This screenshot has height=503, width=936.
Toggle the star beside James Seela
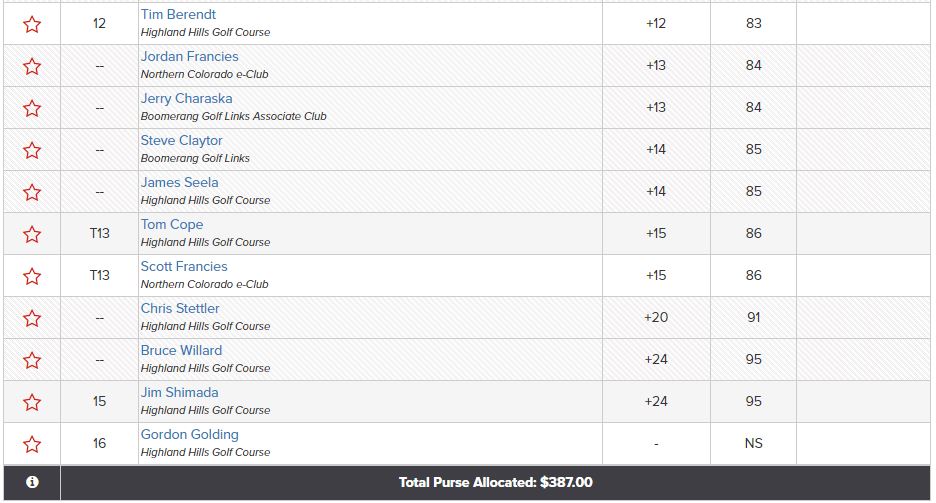(x=32, y=192)
